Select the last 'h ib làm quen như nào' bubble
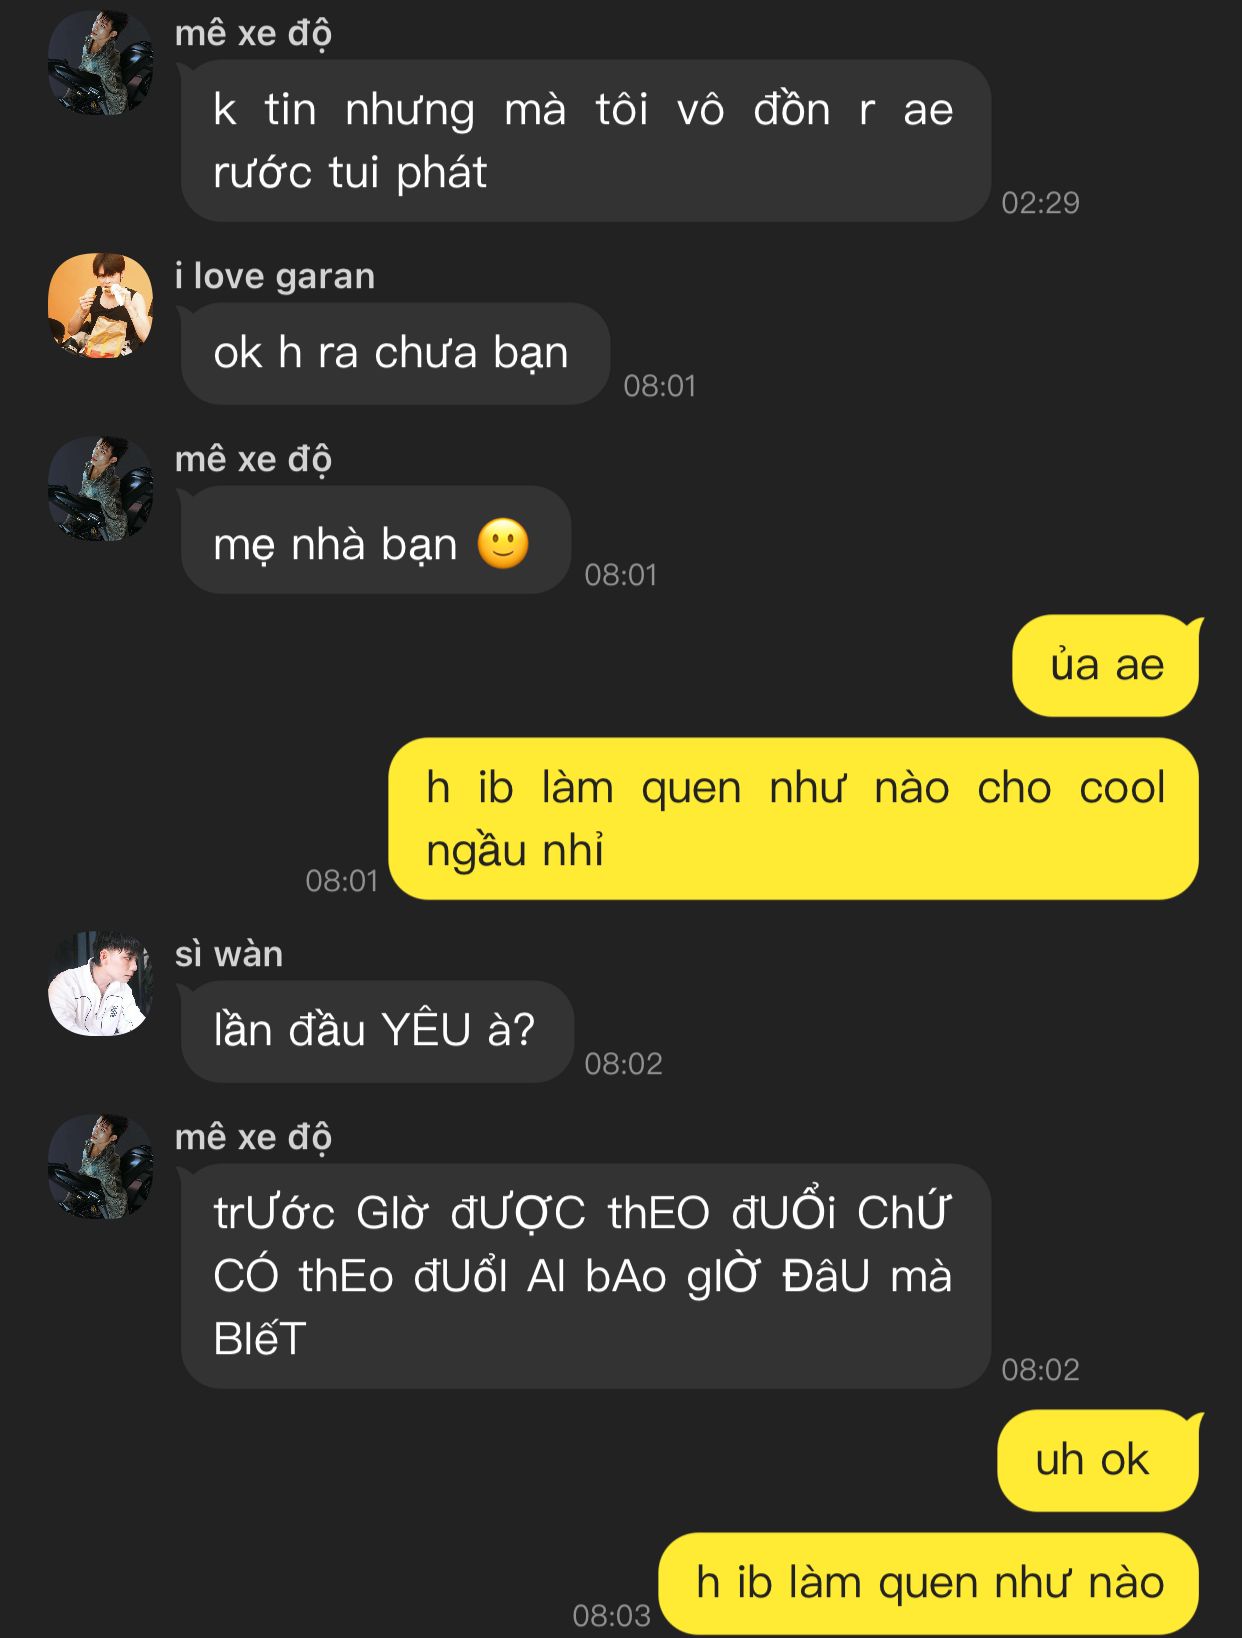This screenshot has height=1638, width=1242. 929,1583
